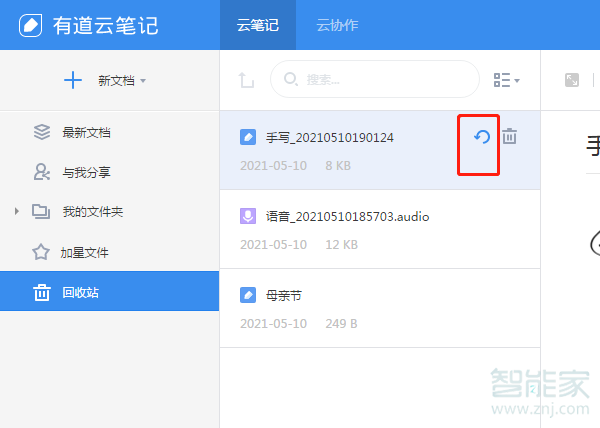This screenshot has width=600, height=428.
Task: Open 最新文档 in the sidebar
Action: (x=85, y=132)
